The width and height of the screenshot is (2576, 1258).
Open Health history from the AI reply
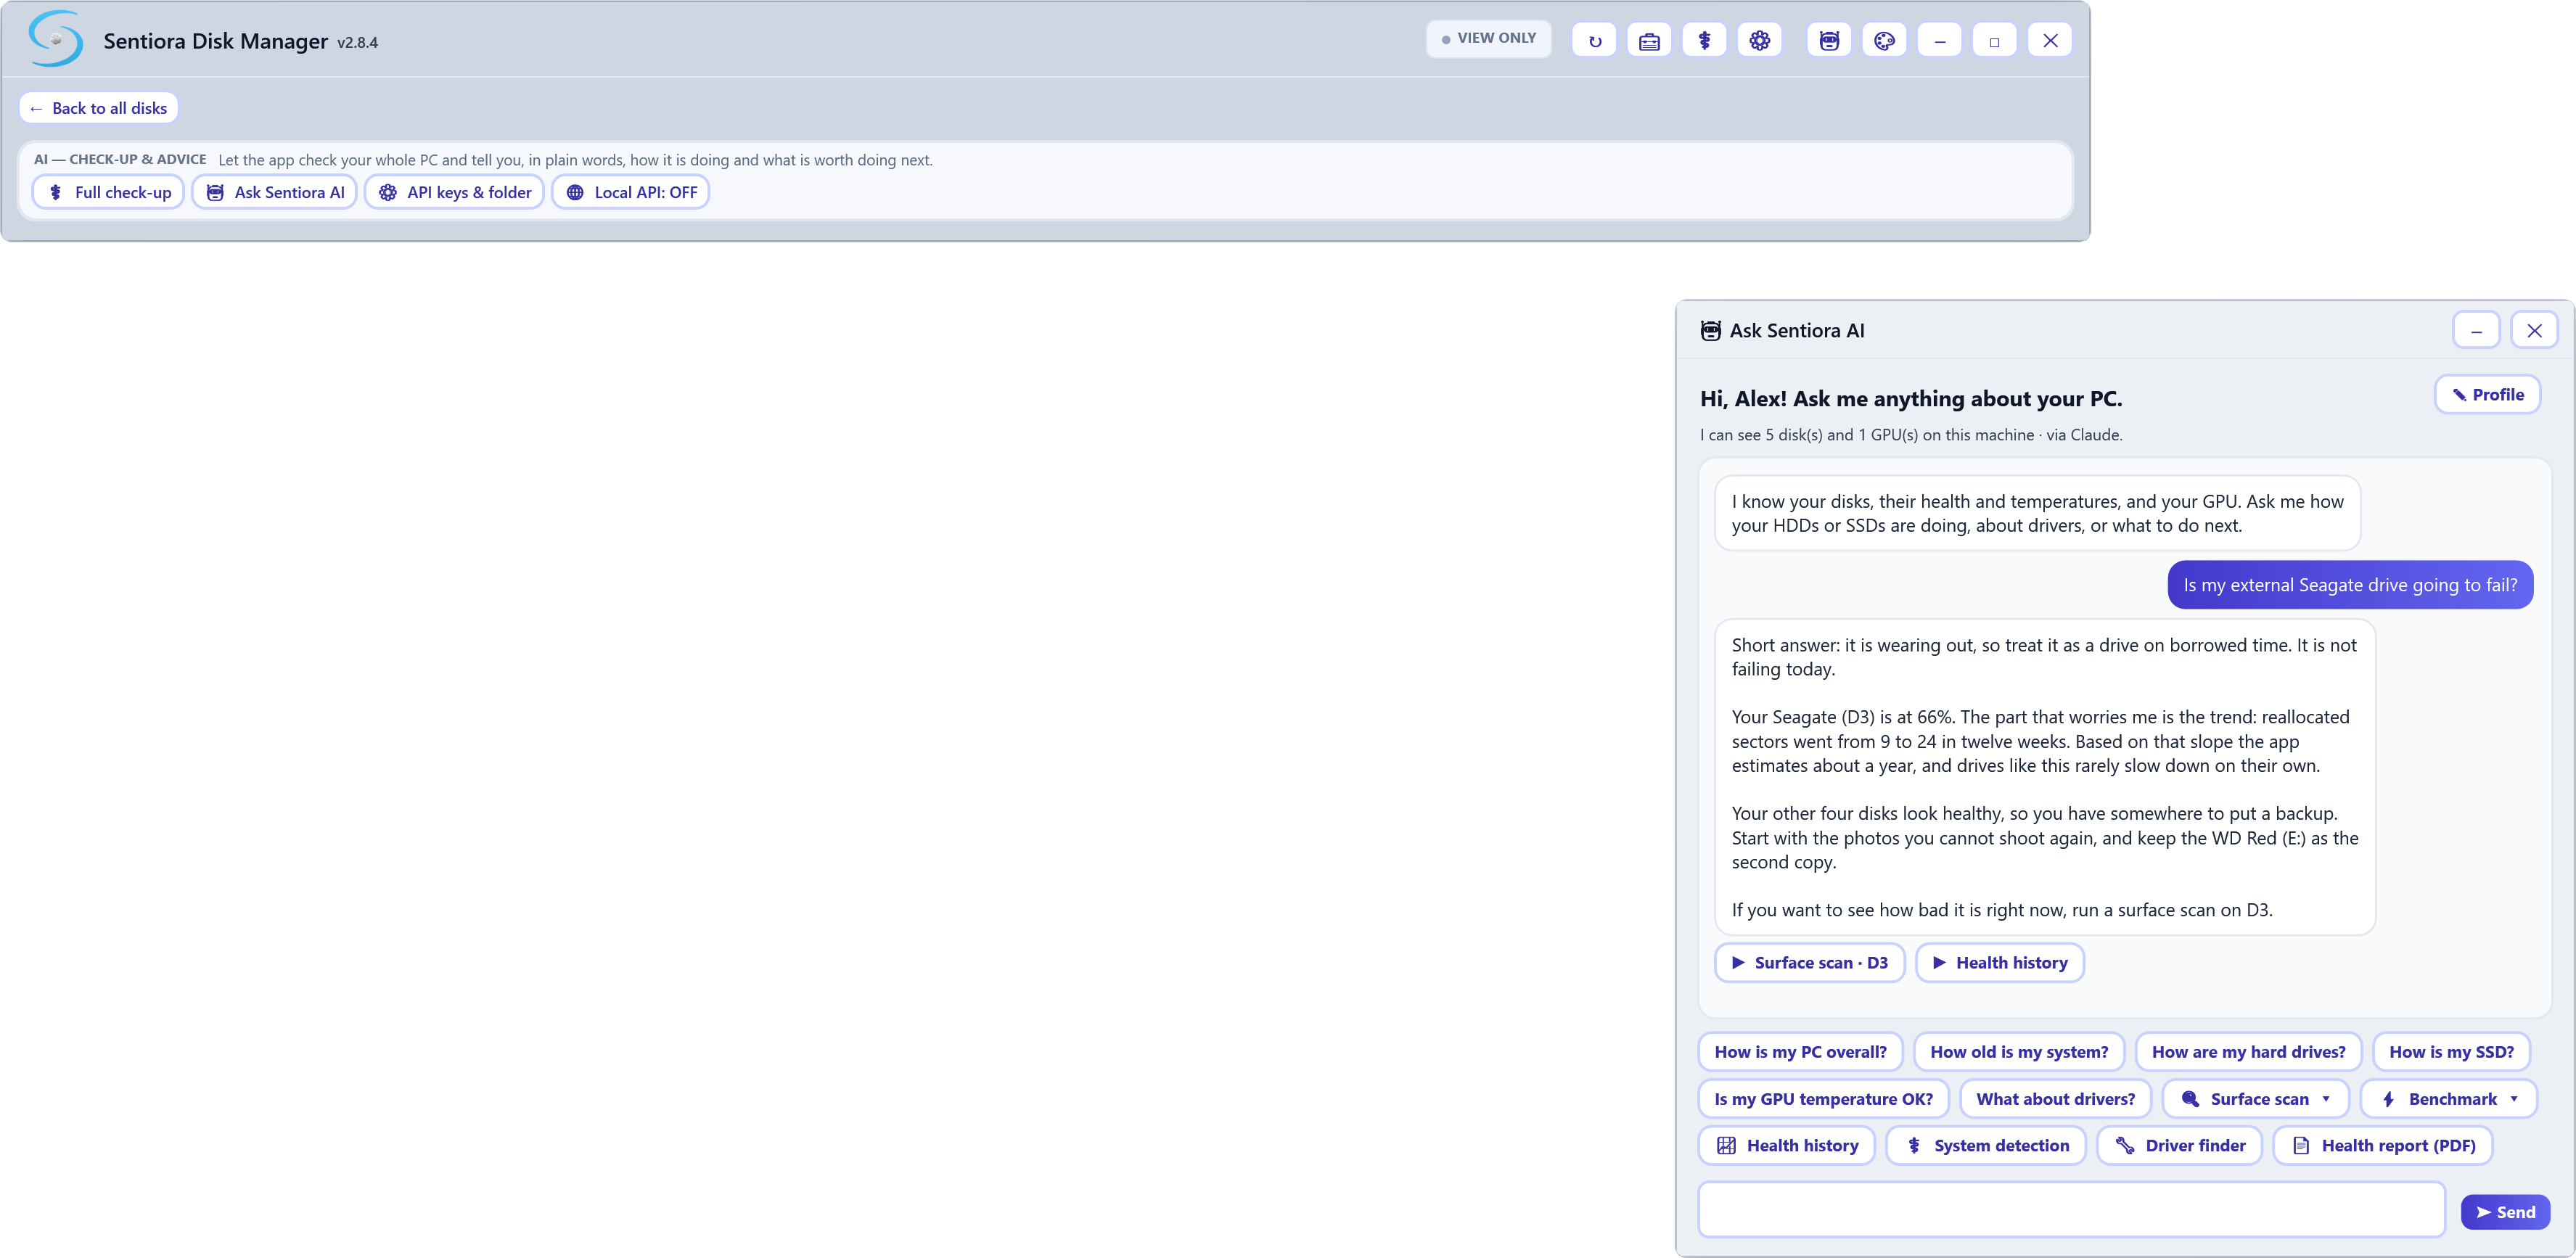tap(1999, 962)
